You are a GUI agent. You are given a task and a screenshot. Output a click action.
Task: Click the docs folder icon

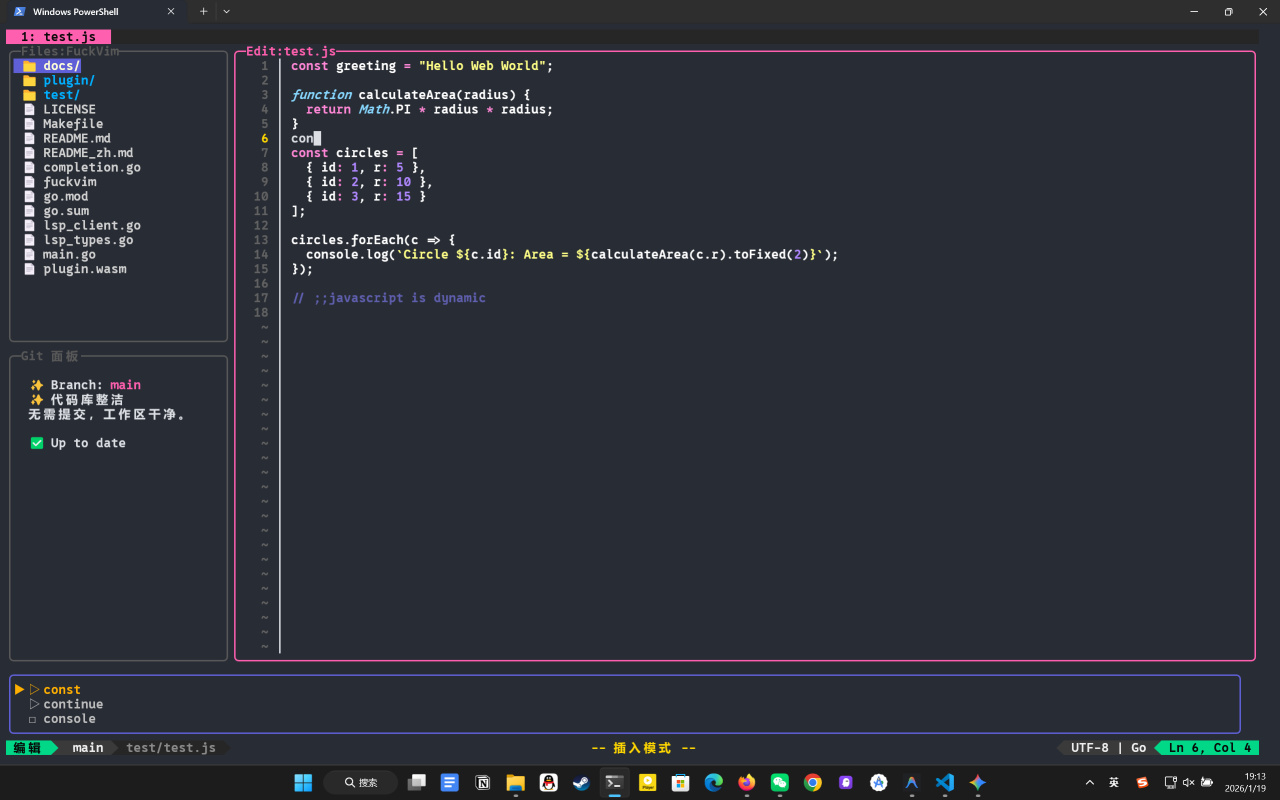pyautogui.click(x=29, y=66)
